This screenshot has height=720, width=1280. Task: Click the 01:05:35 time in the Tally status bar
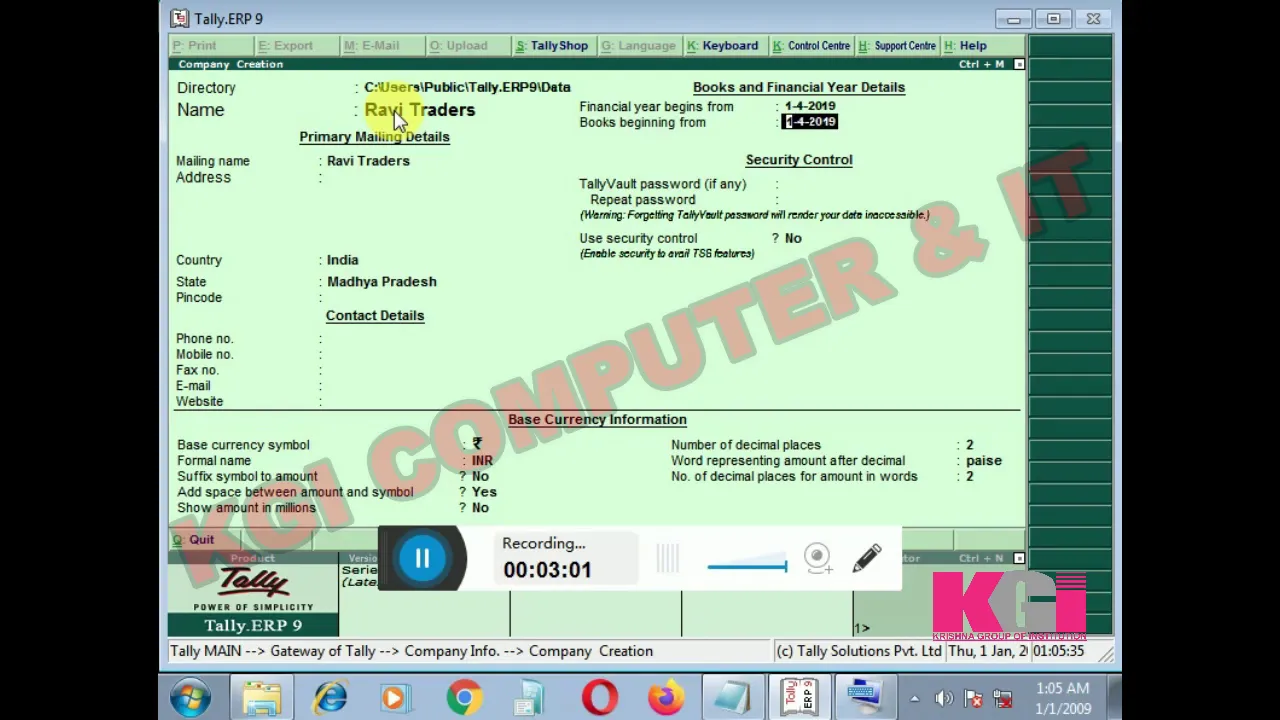pos(1058,651)
